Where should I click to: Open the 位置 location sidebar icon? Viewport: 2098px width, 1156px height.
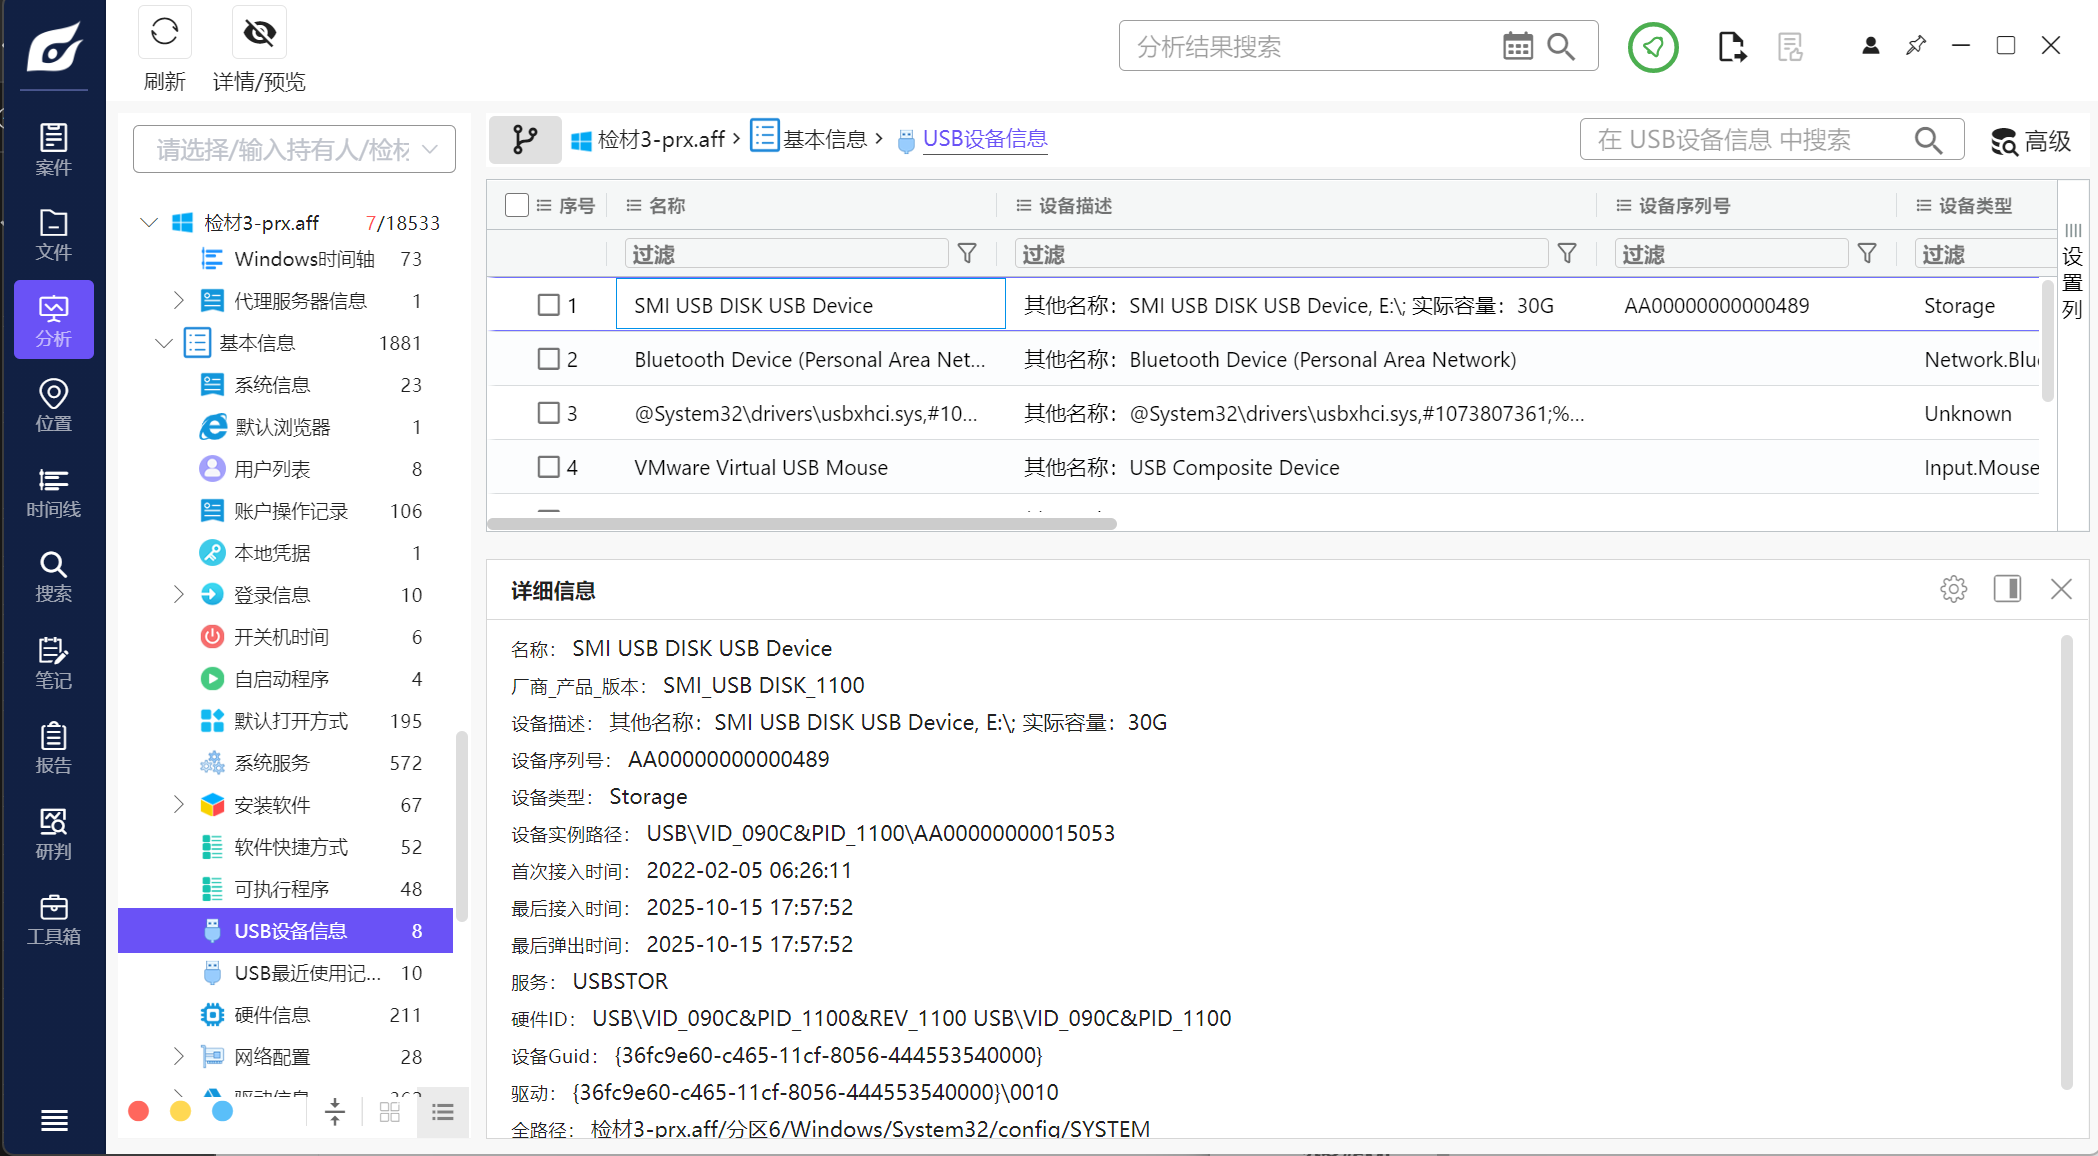point(53,404)
